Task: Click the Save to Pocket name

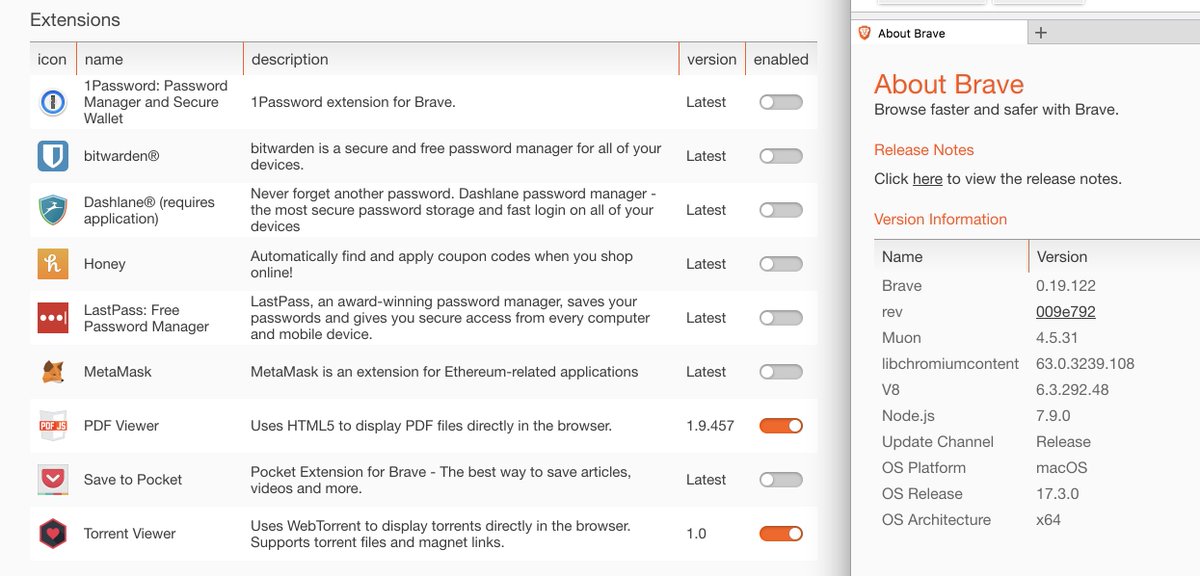Action: coord(133,480)
